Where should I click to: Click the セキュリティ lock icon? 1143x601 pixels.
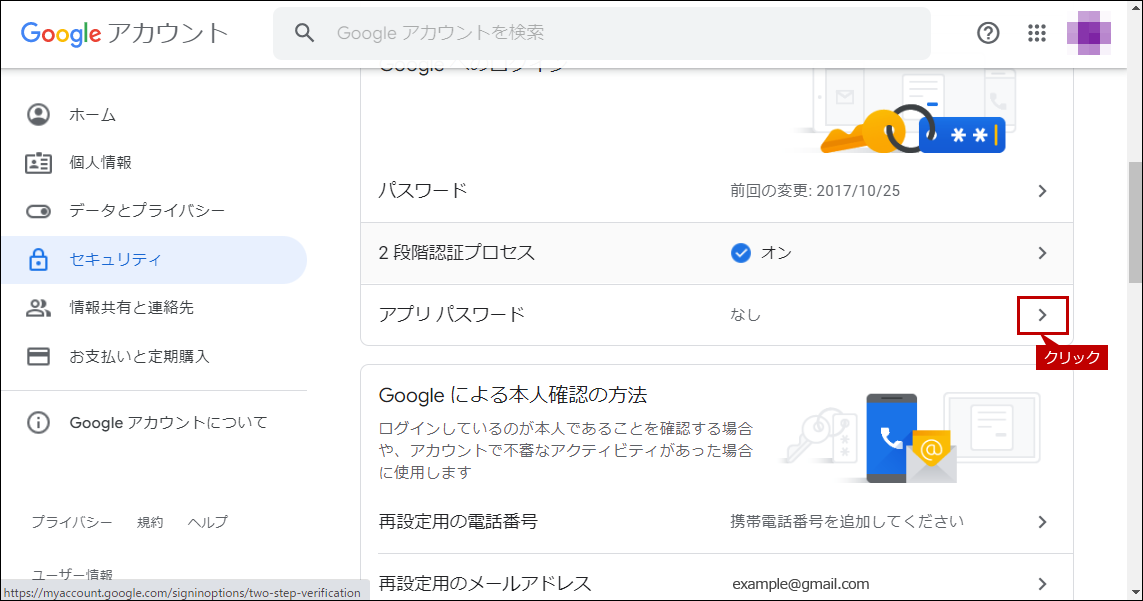click(39, 259)
